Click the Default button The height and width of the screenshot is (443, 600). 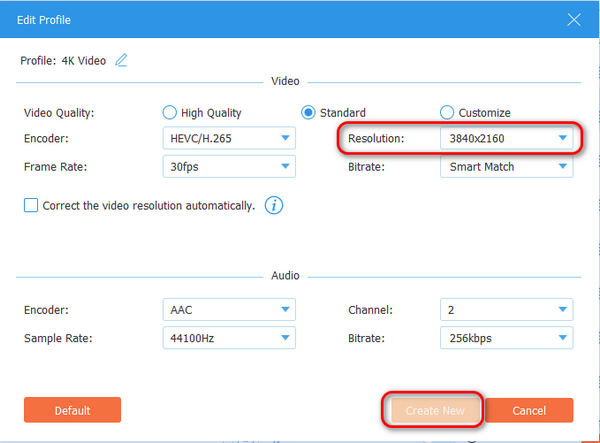pyautogui.click(x=72, y=410)
